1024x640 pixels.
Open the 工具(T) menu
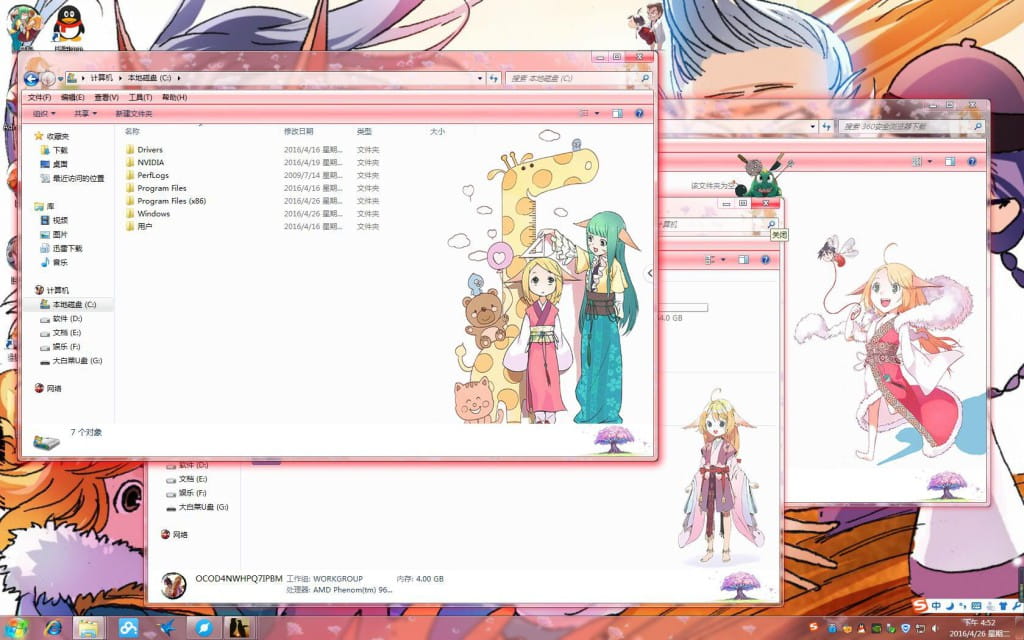(140, 97)
